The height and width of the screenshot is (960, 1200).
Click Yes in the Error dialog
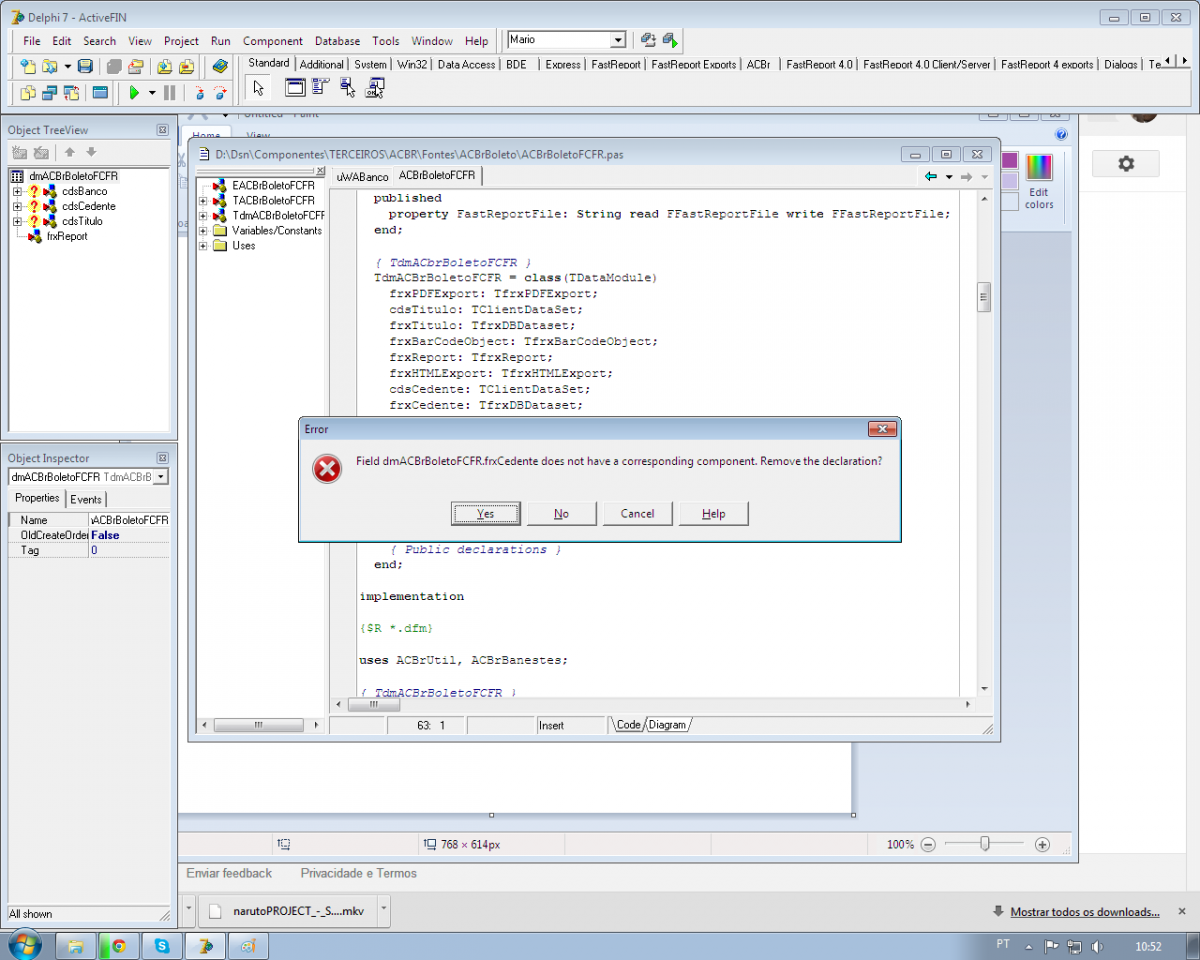click(486, 513)
